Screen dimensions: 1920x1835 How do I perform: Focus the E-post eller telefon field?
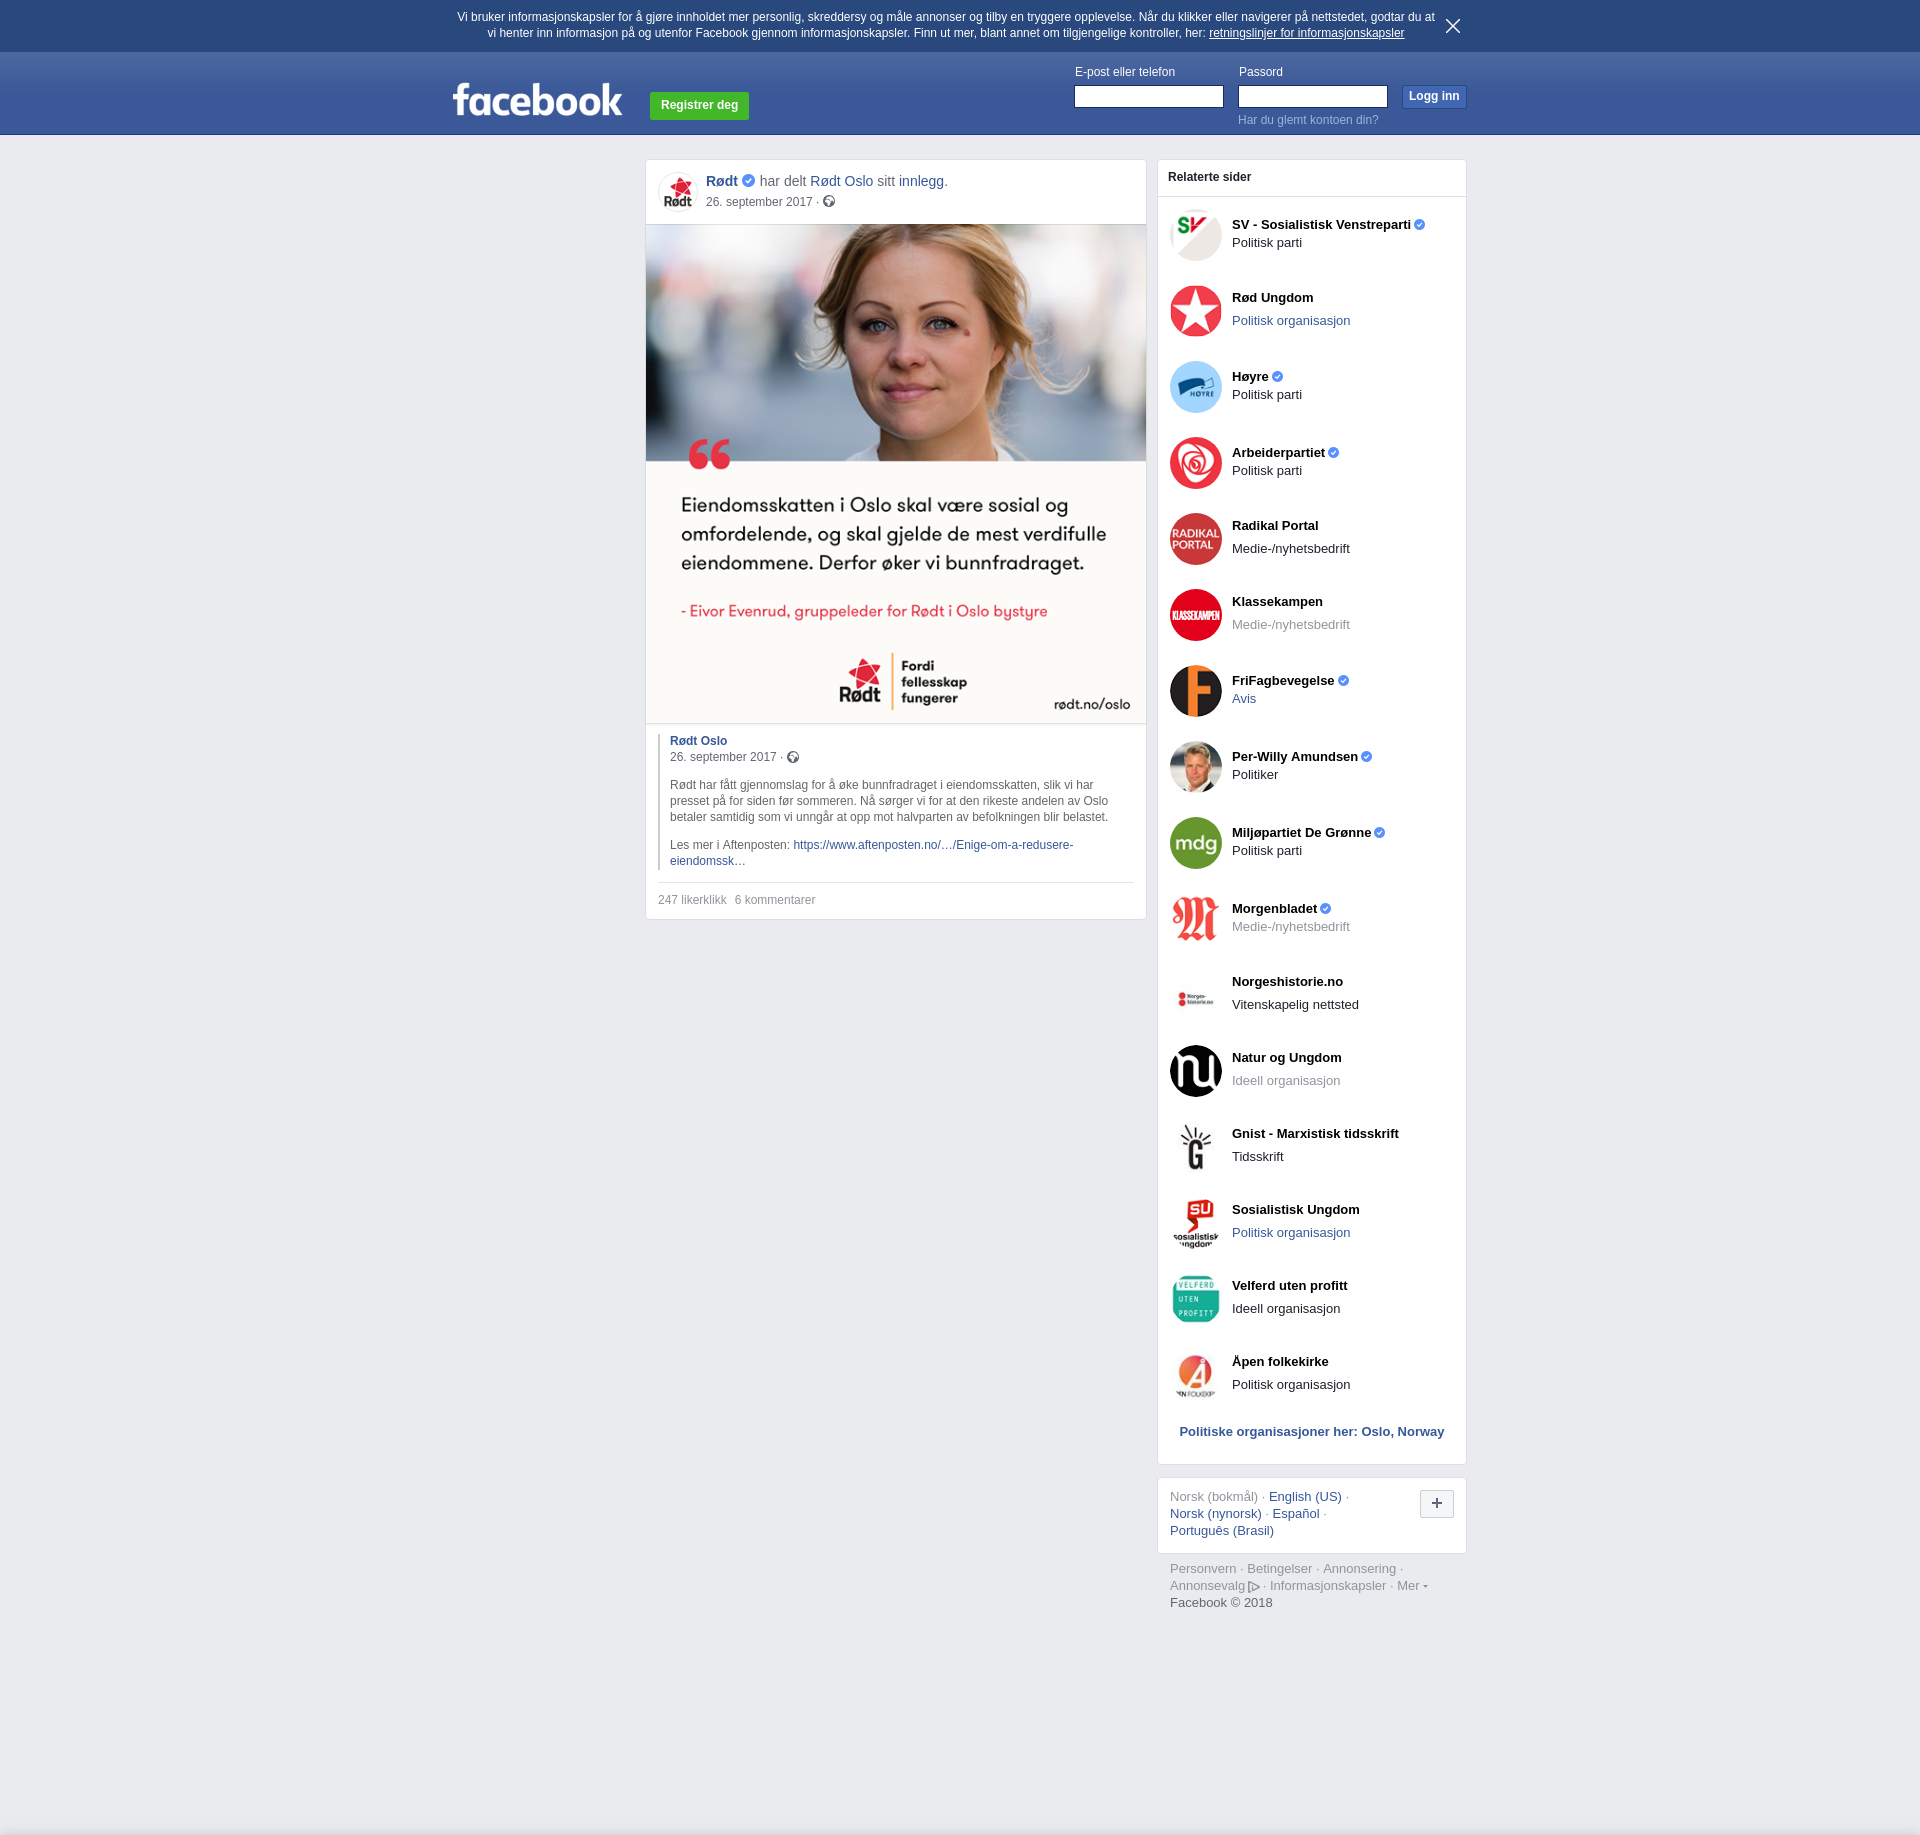(1148, 96)
